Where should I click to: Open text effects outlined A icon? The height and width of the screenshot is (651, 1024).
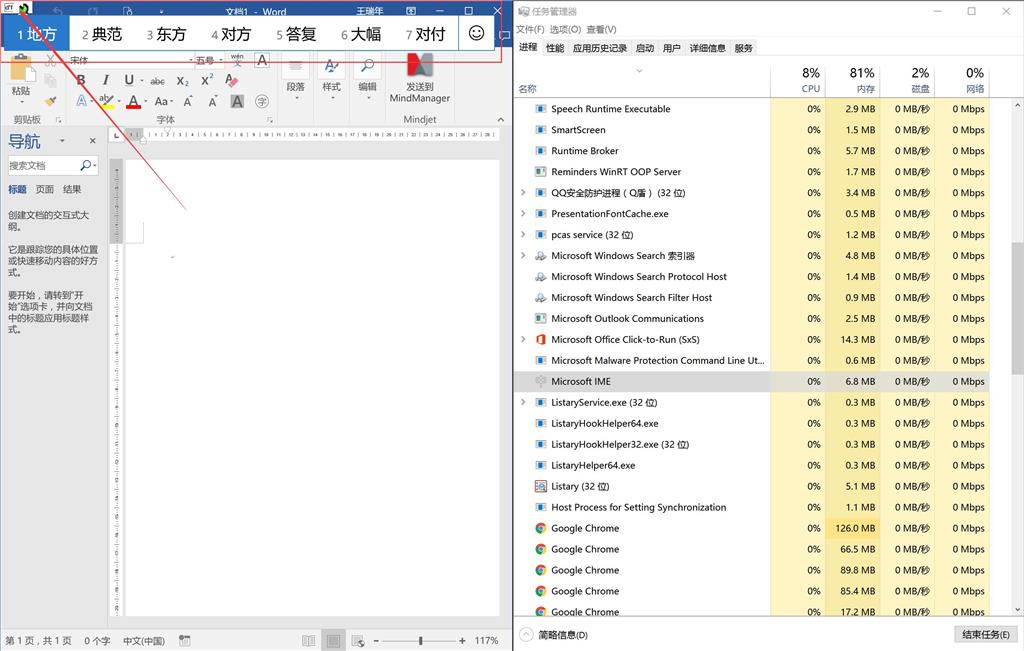[82, 101]
